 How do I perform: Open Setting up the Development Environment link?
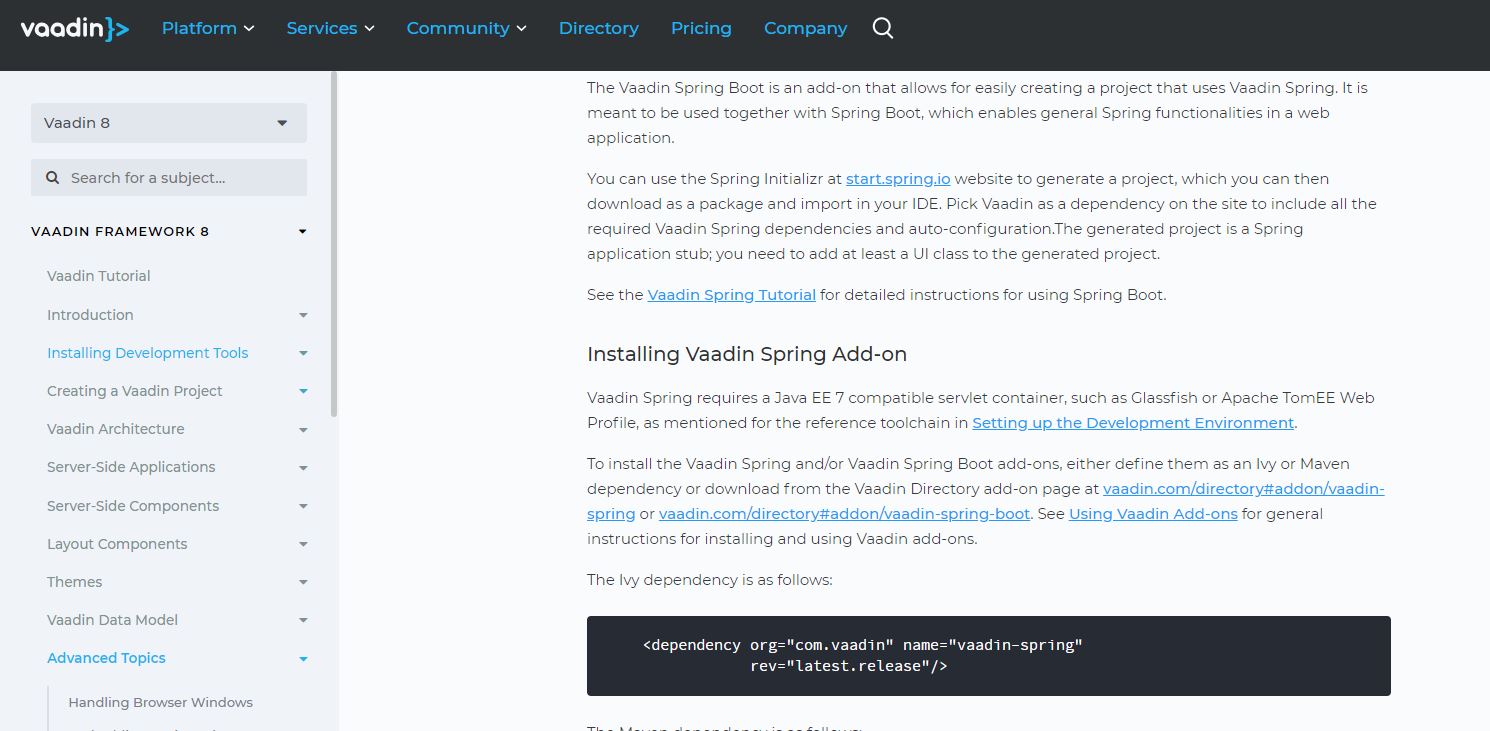coord(1132,422)
